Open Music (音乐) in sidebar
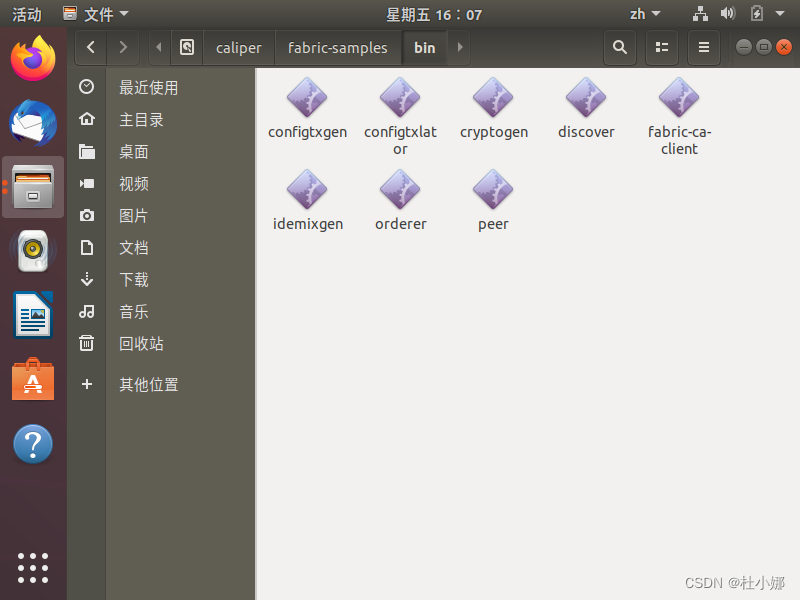Screen dimensions: 800x600 point(161,311)
